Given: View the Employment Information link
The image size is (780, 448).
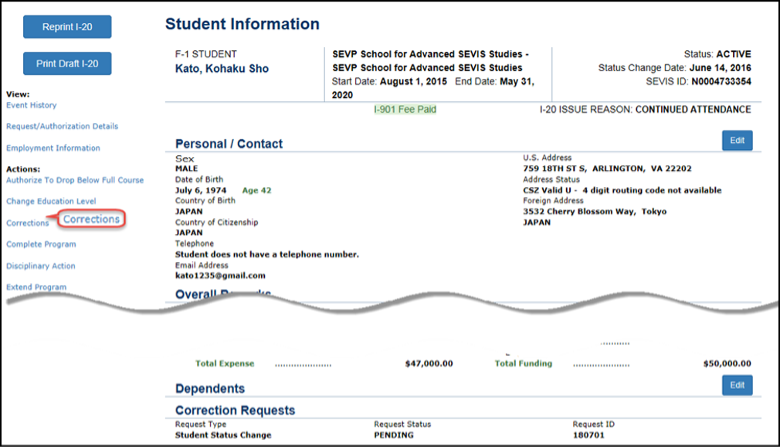Looking at the screenshot, I should tap(53, 148).
